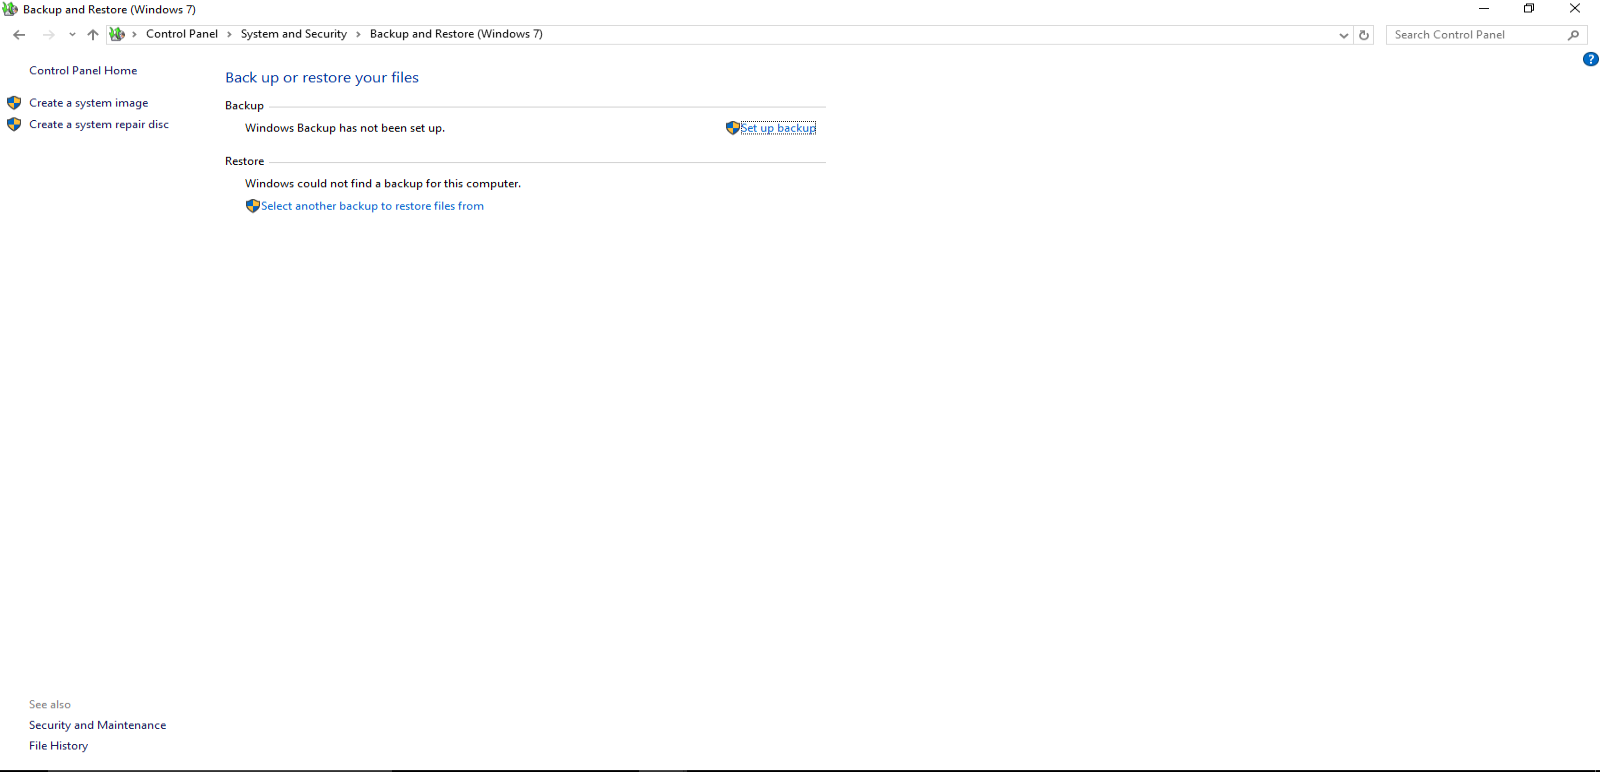The height and width of the screenshot is (772, 1600).
Task: Open the recent locations dropdown arrow
Action: [x=72, y=35]
